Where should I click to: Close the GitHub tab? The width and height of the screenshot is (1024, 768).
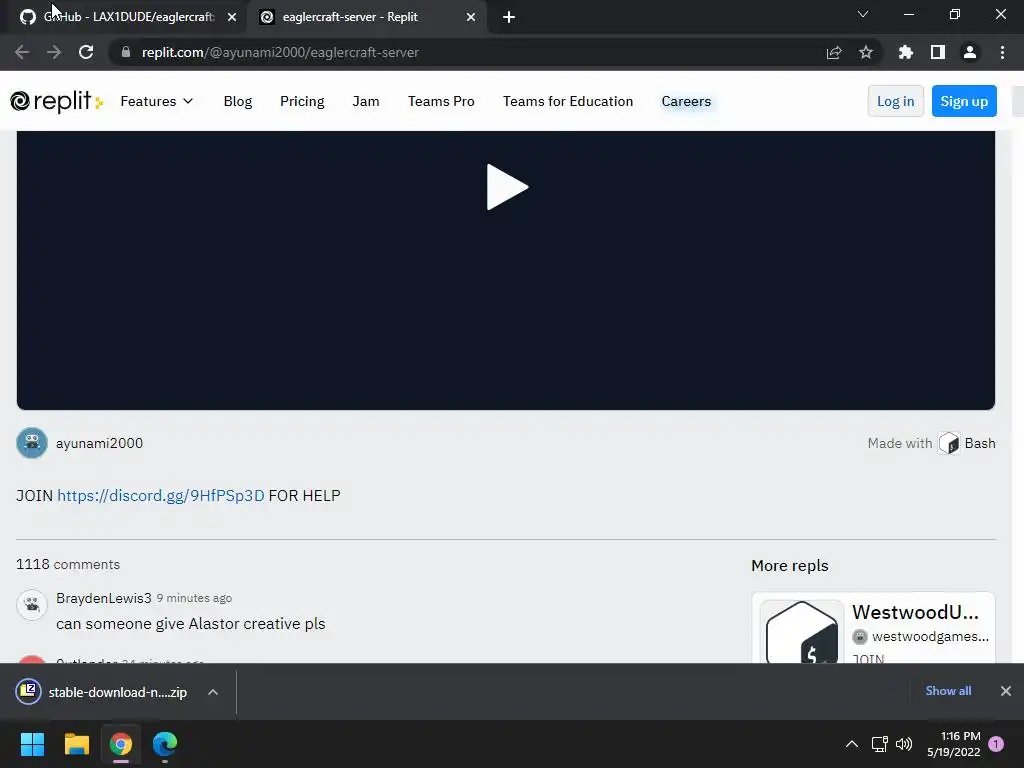tap(232, 17)
